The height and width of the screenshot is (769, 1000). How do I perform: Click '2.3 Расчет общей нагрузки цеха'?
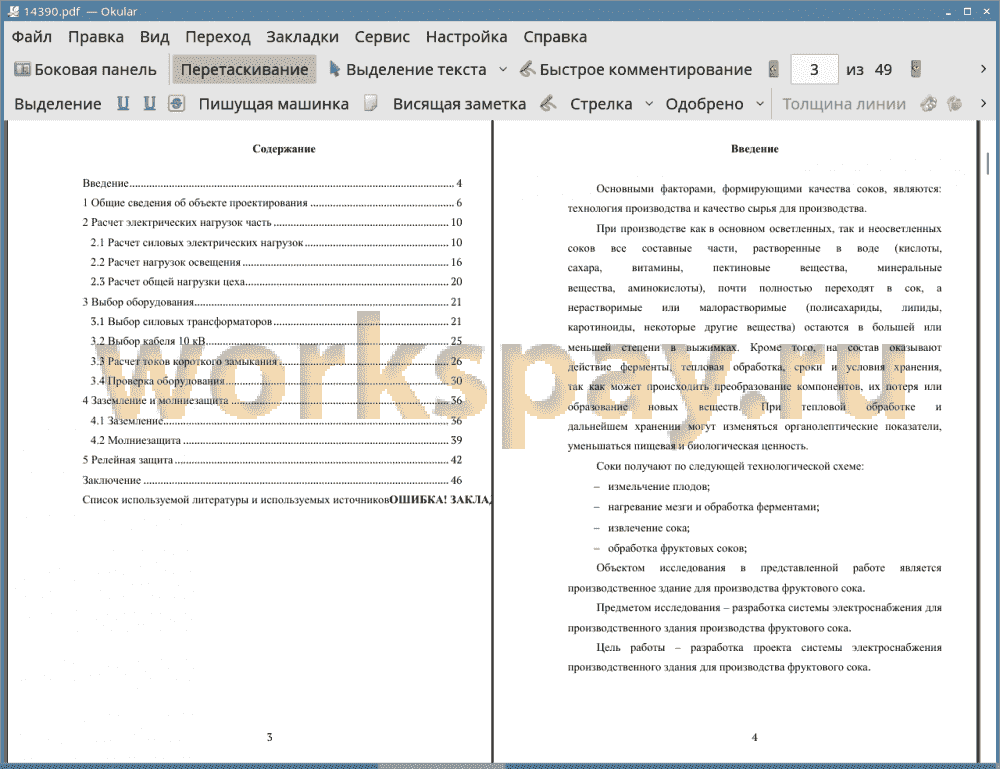click(276, 282)
